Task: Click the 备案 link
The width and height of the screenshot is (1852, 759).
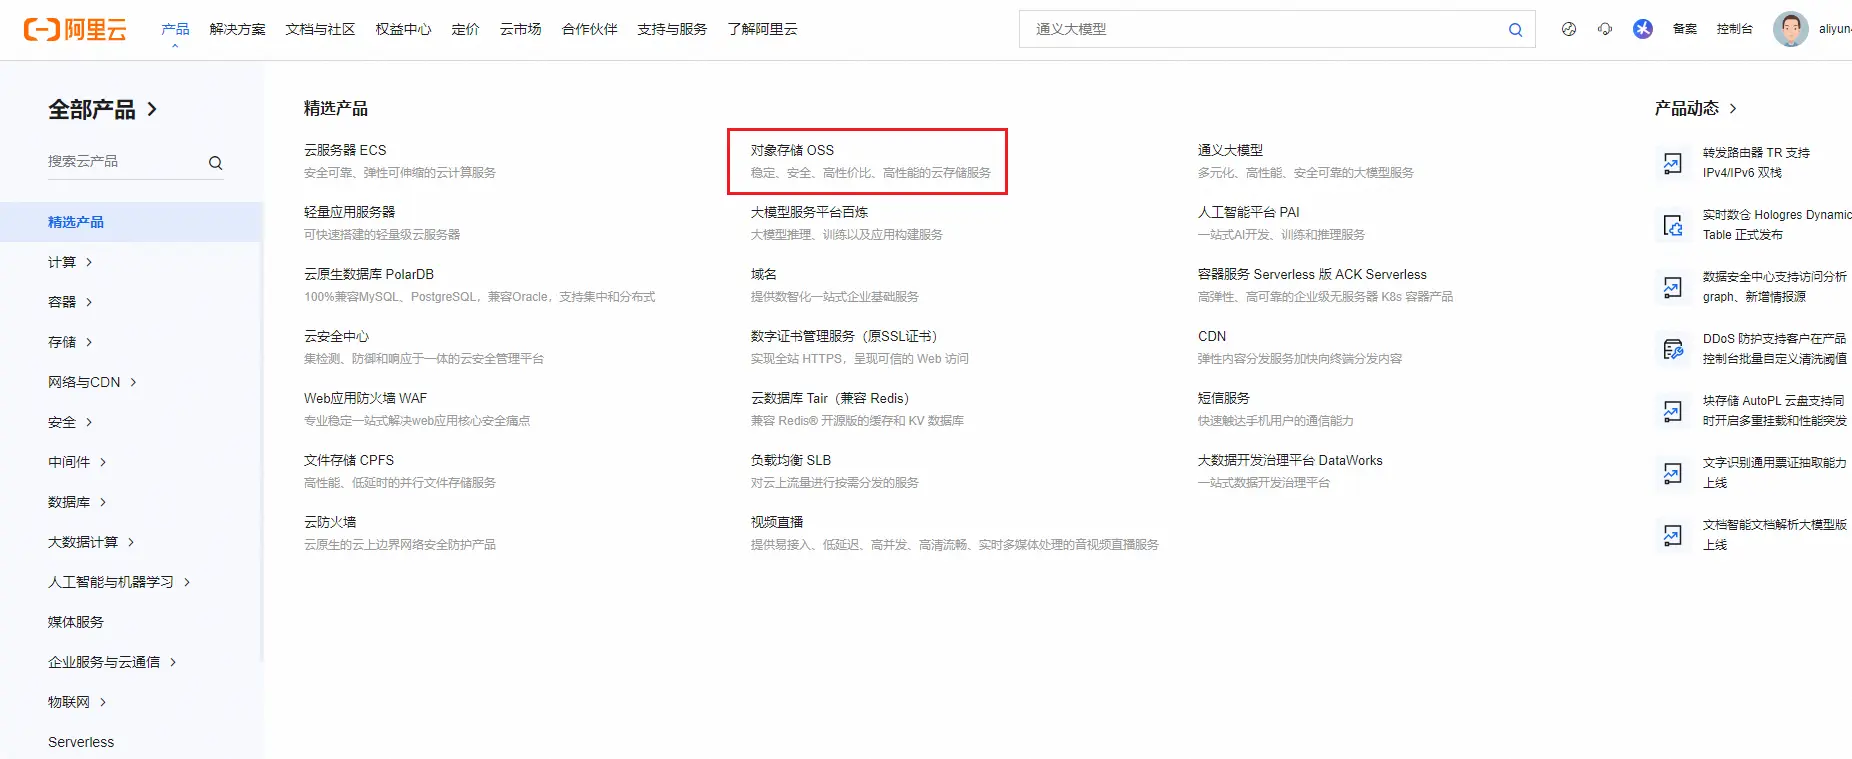Action: coord(1685,29)
